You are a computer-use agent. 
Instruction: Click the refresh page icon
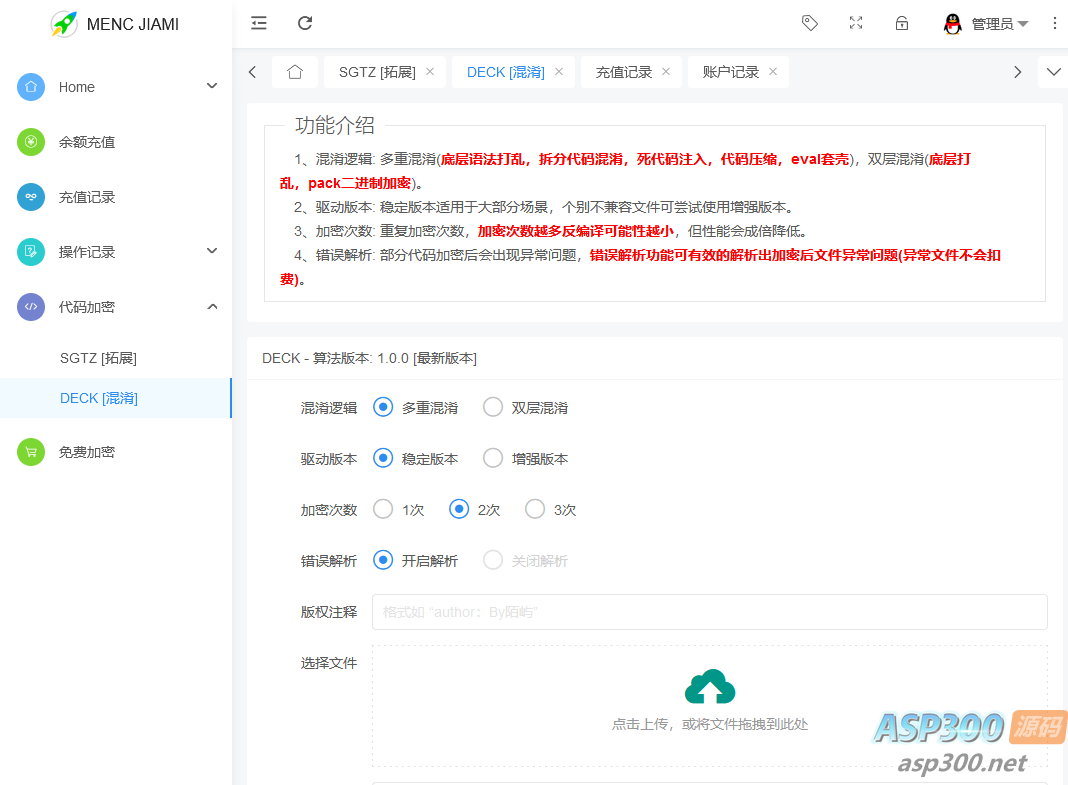304,23
